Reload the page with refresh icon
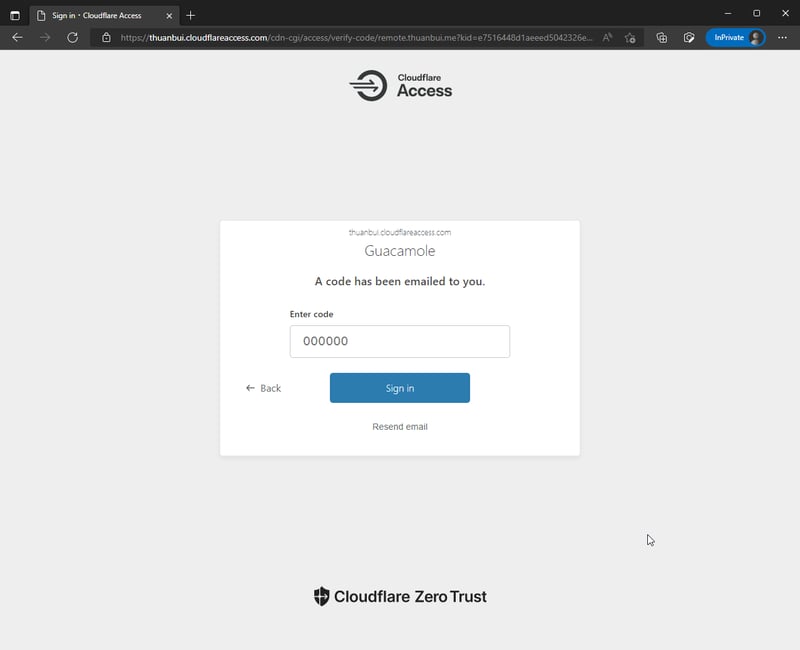This screenshot has height=650, width=800. click(x=72, y=37)
